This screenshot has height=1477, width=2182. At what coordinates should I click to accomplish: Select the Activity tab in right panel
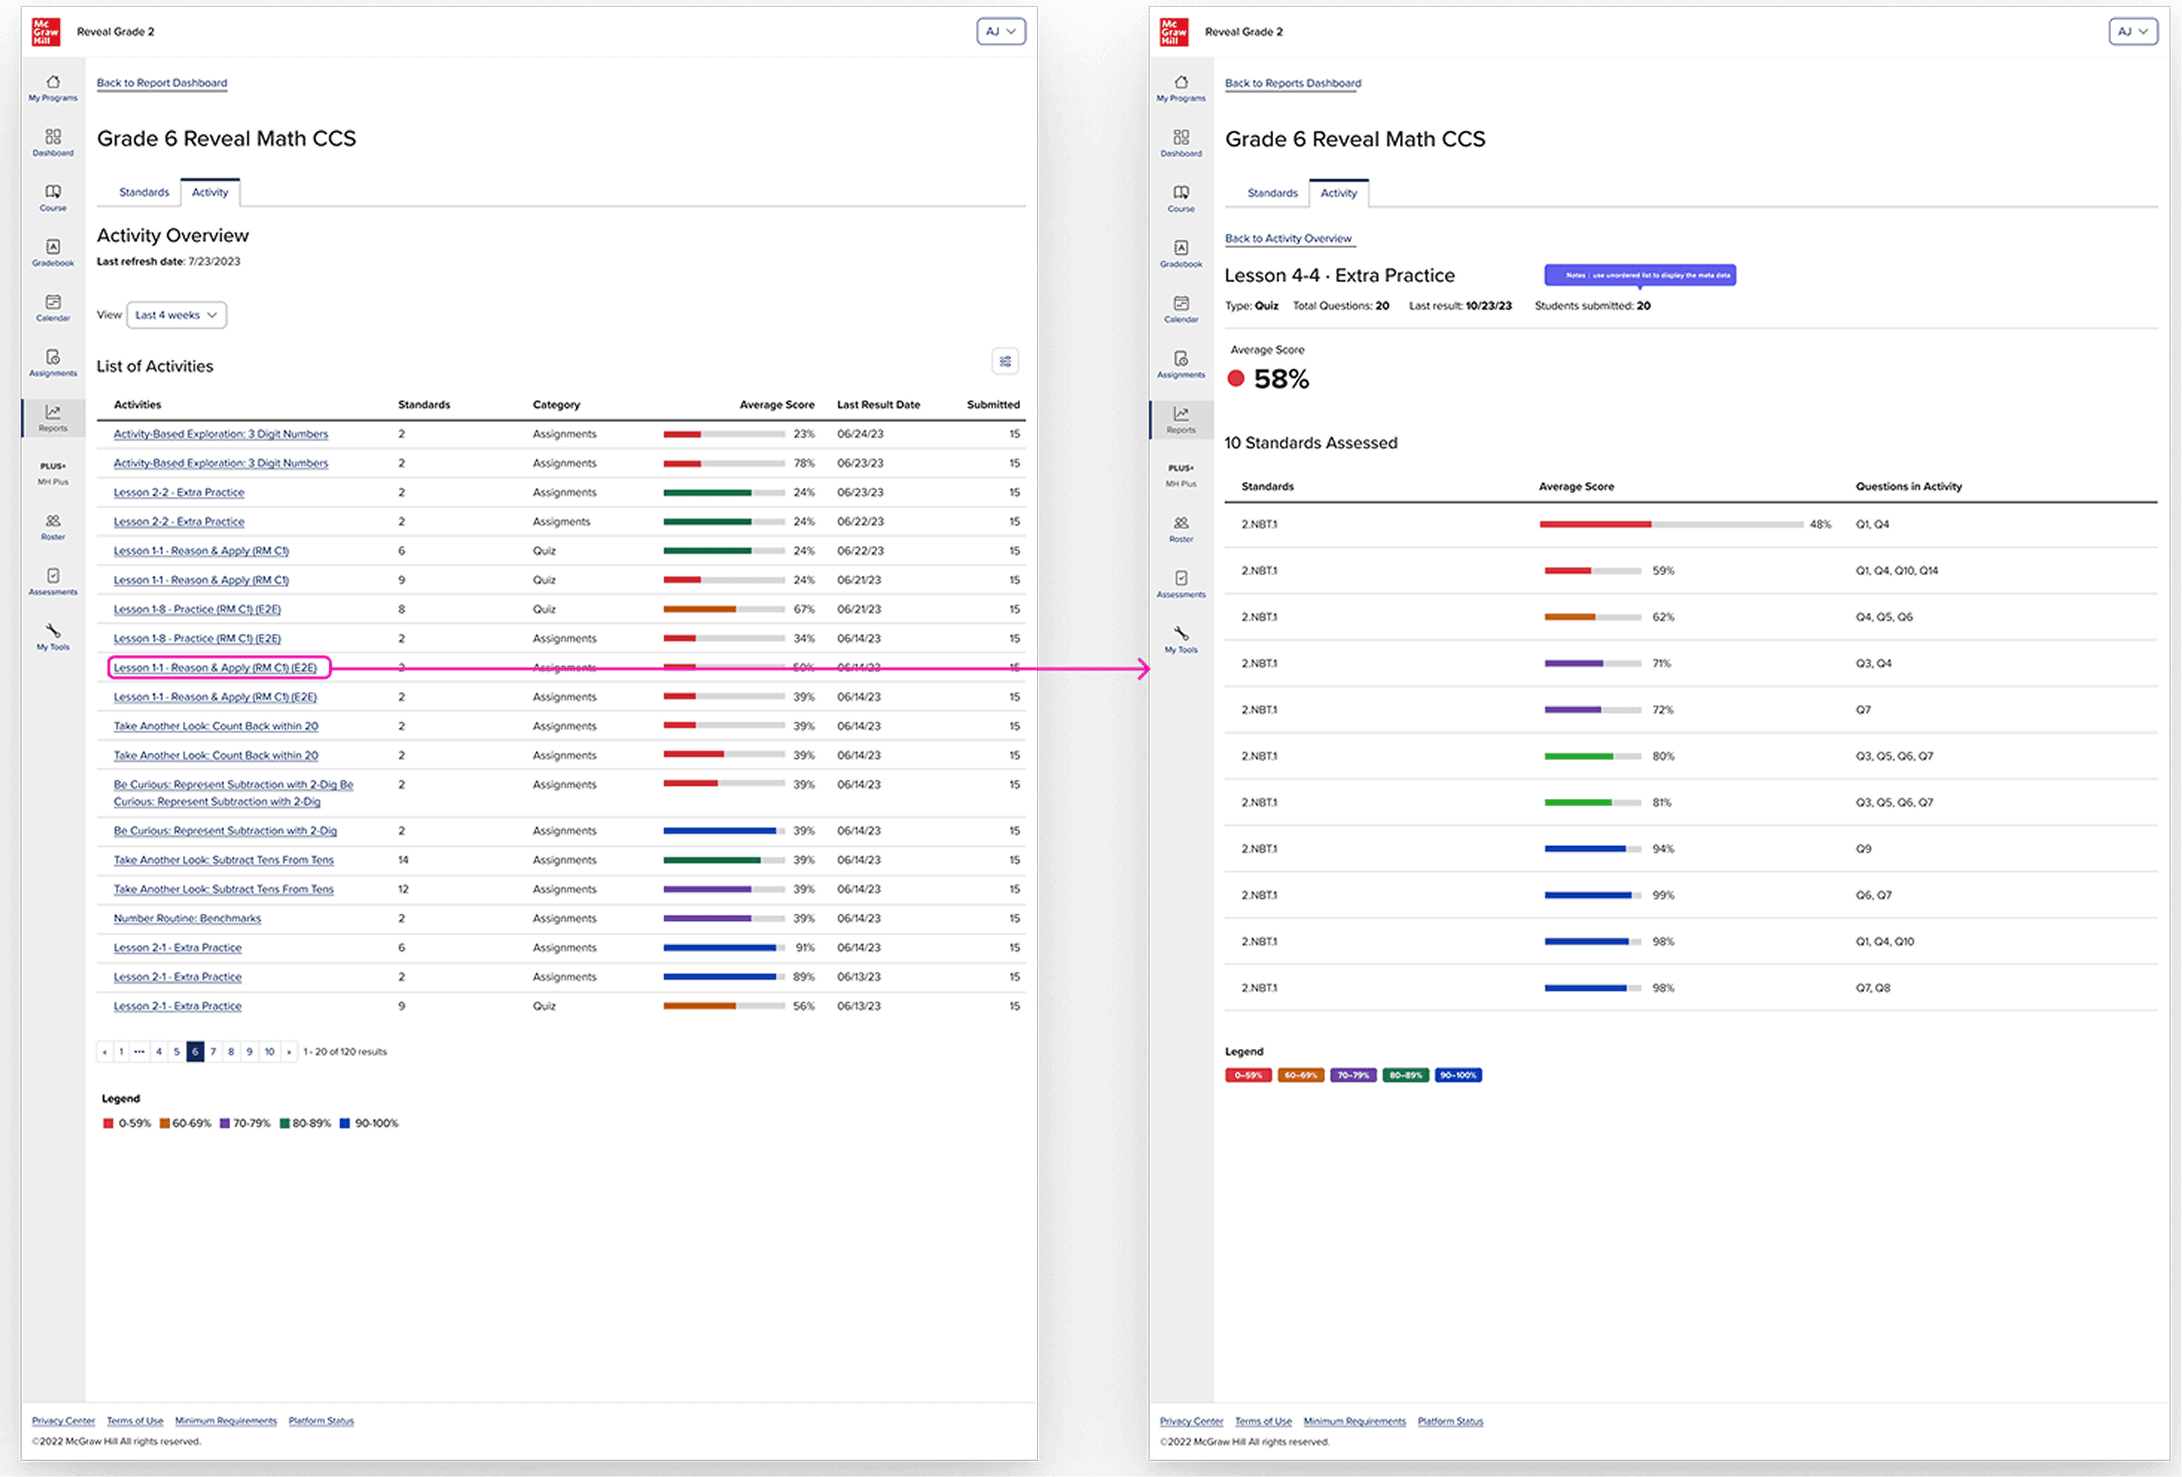[1338, 193]
